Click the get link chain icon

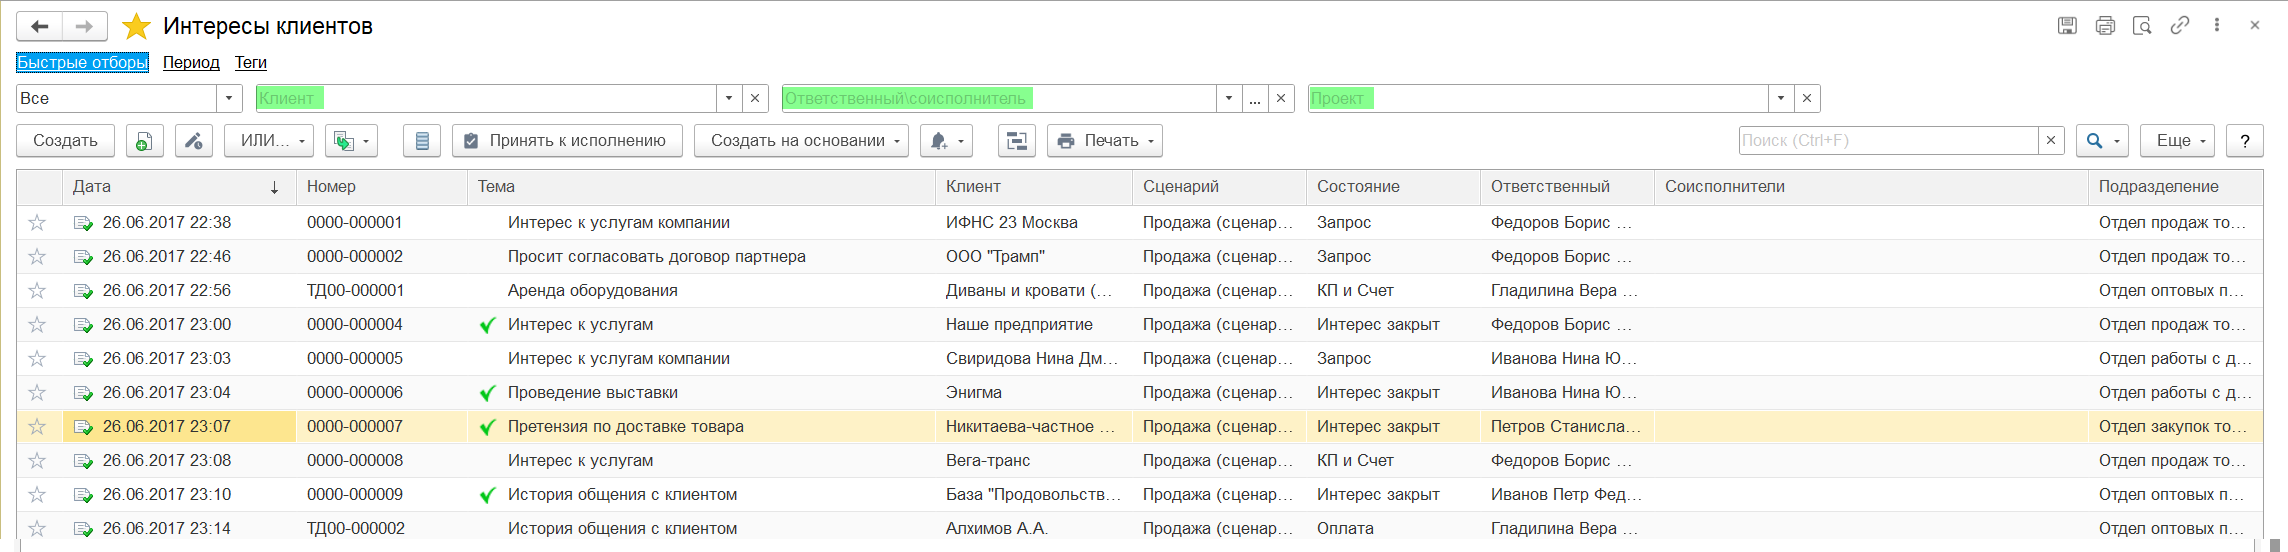pos(2180,26)
